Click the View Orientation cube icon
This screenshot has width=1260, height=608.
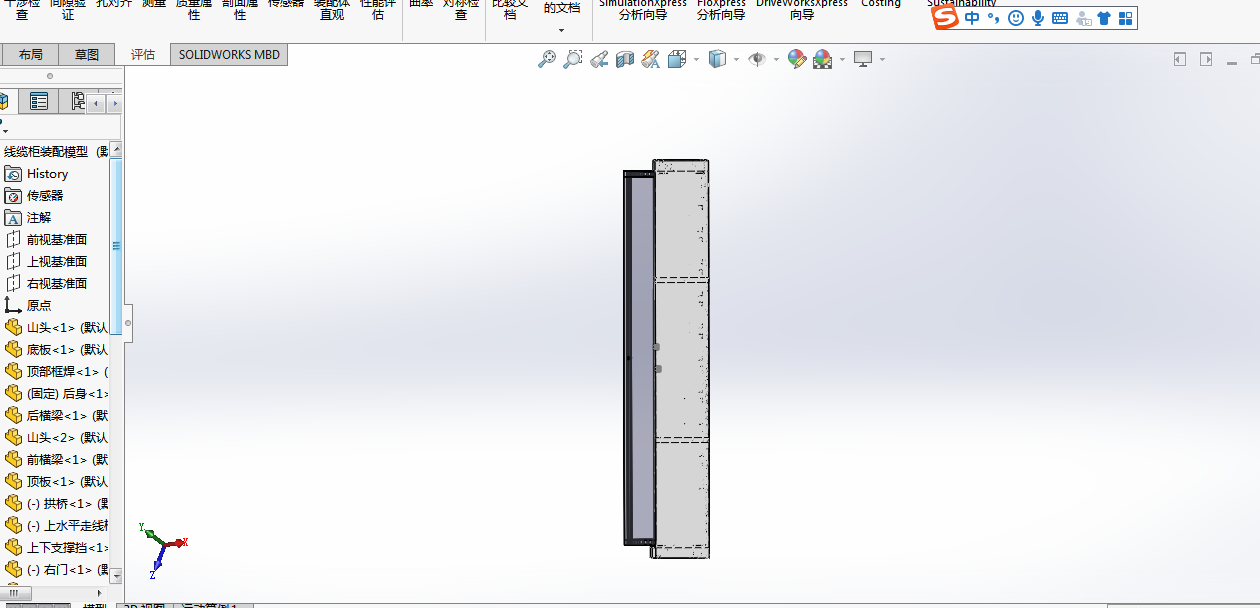[677, 60]
